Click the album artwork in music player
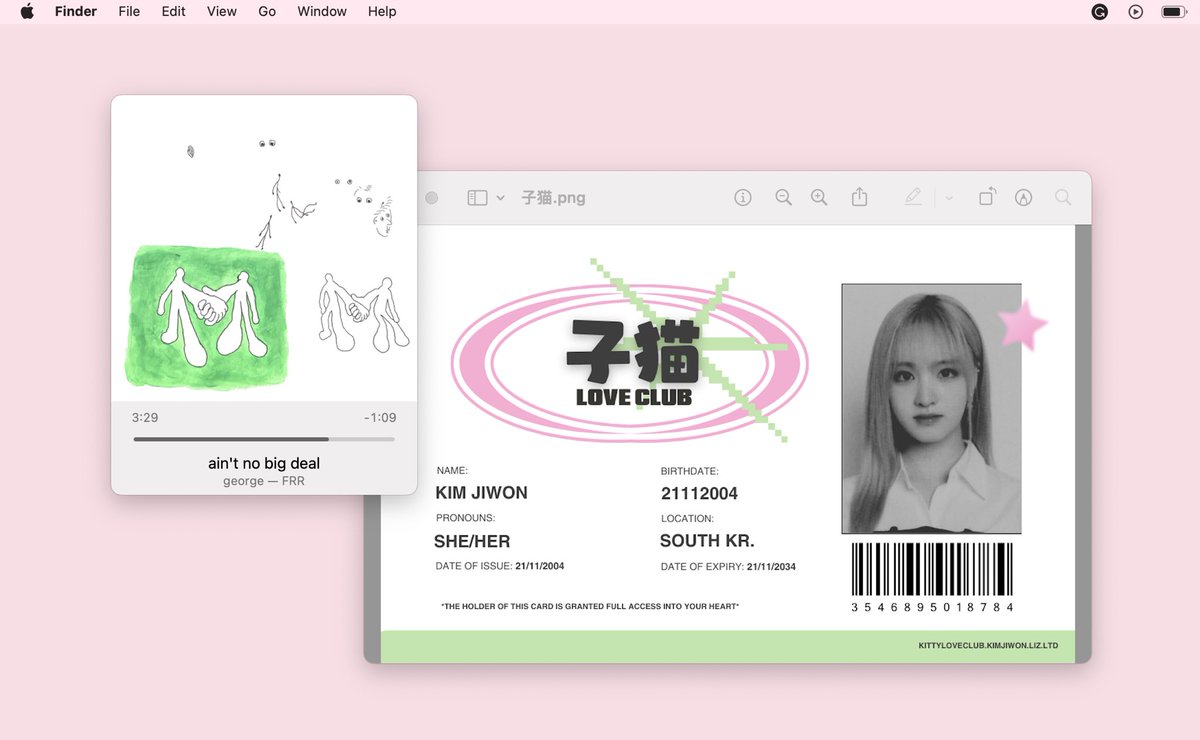This screenshot has height=740, width=1200. [264, 249]
